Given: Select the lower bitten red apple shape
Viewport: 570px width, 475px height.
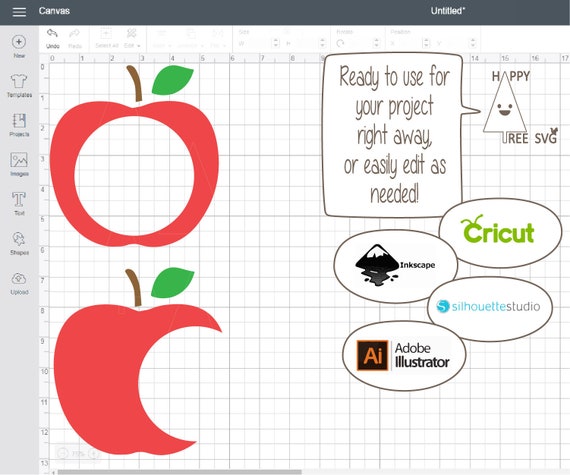Looking at the screenshot, I should click(98, 378).
